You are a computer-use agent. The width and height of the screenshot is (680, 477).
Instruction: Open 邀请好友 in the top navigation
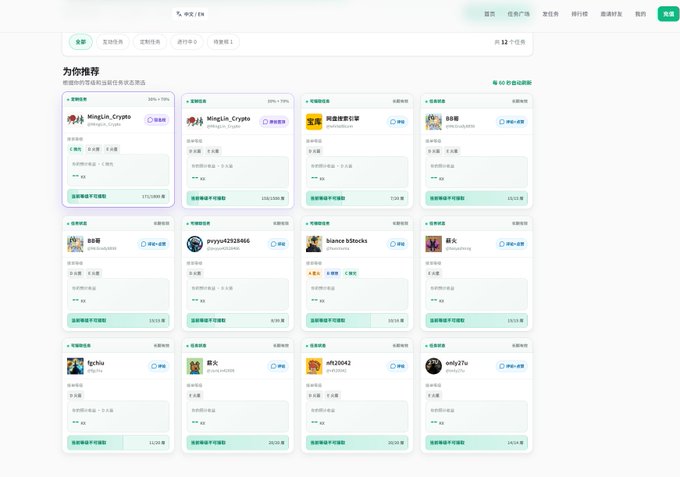click(611, 14)
